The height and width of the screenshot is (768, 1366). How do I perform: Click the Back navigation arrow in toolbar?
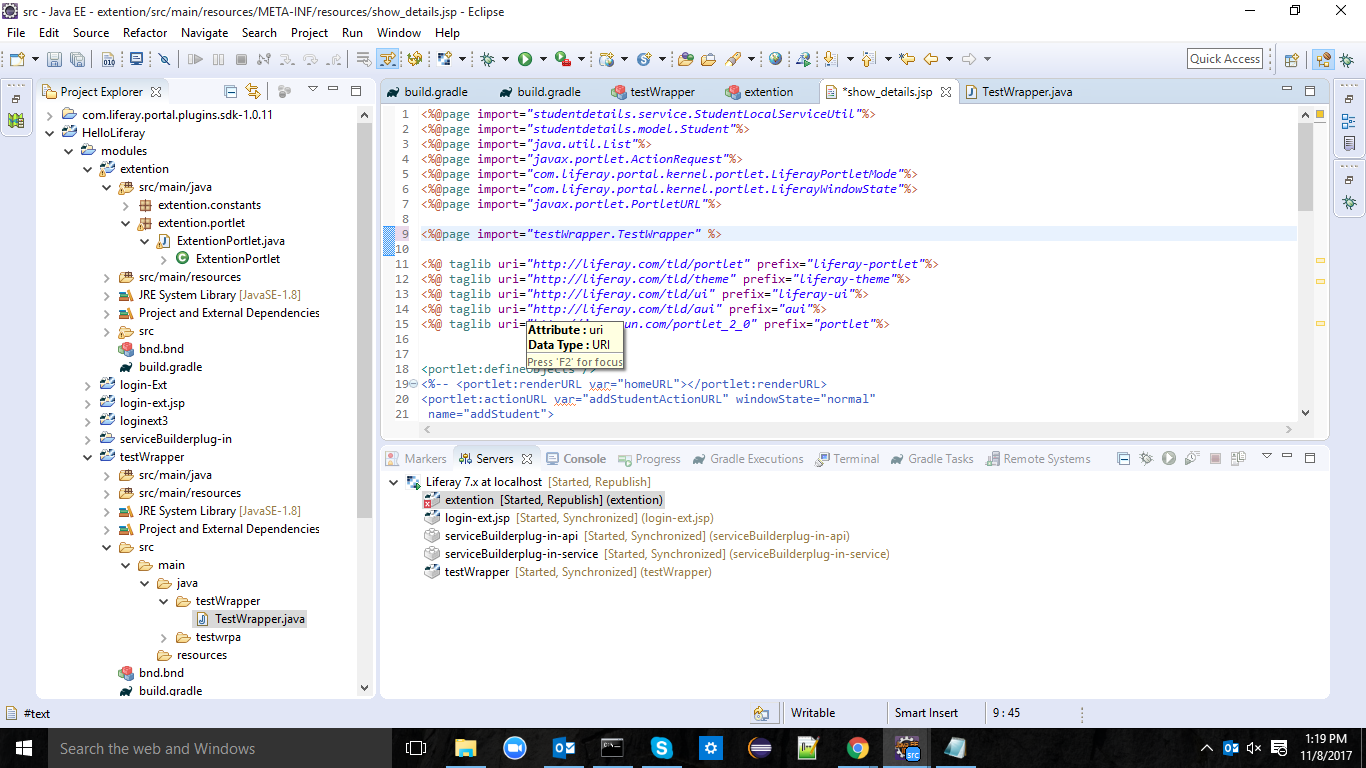point(930,60)
